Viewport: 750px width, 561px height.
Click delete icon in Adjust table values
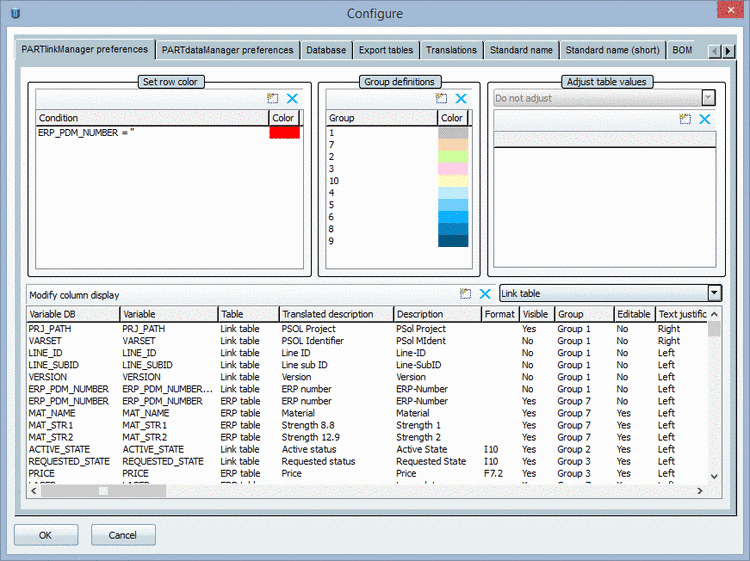coord(705,119)
